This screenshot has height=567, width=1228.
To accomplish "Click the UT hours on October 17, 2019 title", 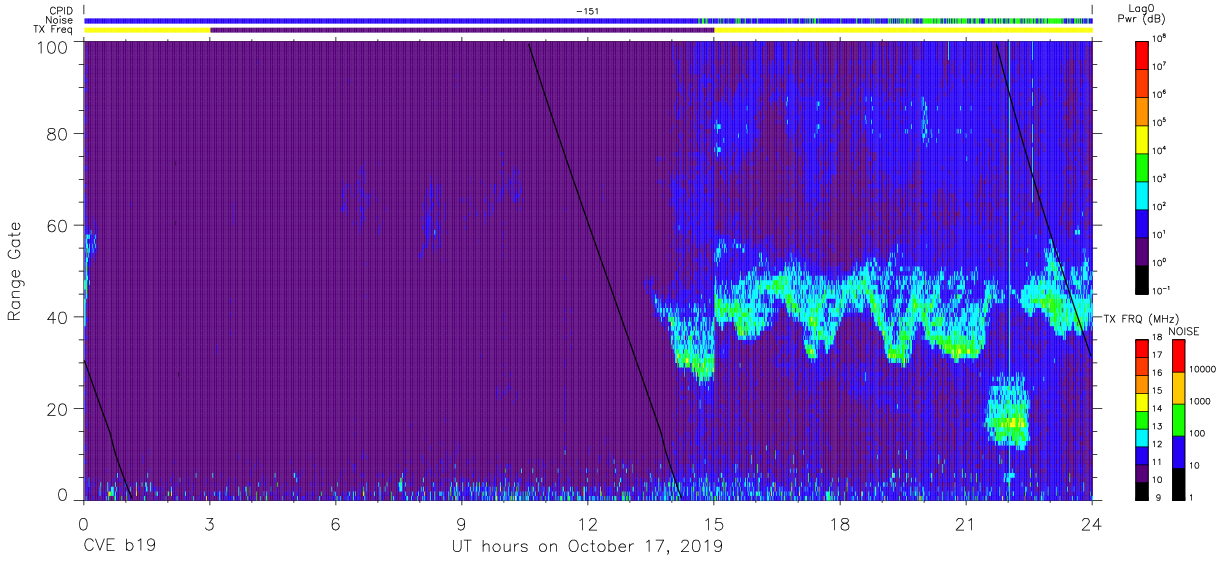I will tap(586, 546).
